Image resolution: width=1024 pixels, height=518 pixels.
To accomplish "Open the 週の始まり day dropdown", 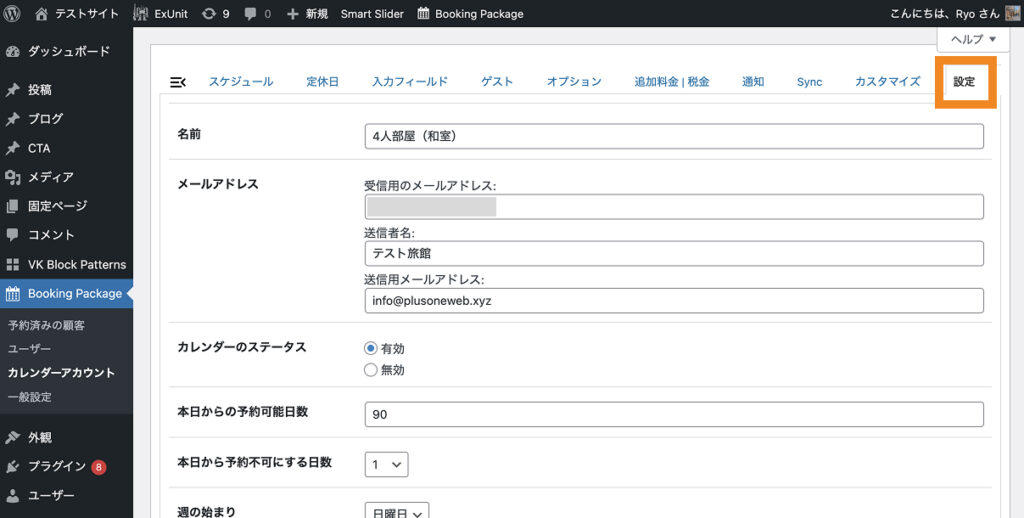I will click(396, 511).
